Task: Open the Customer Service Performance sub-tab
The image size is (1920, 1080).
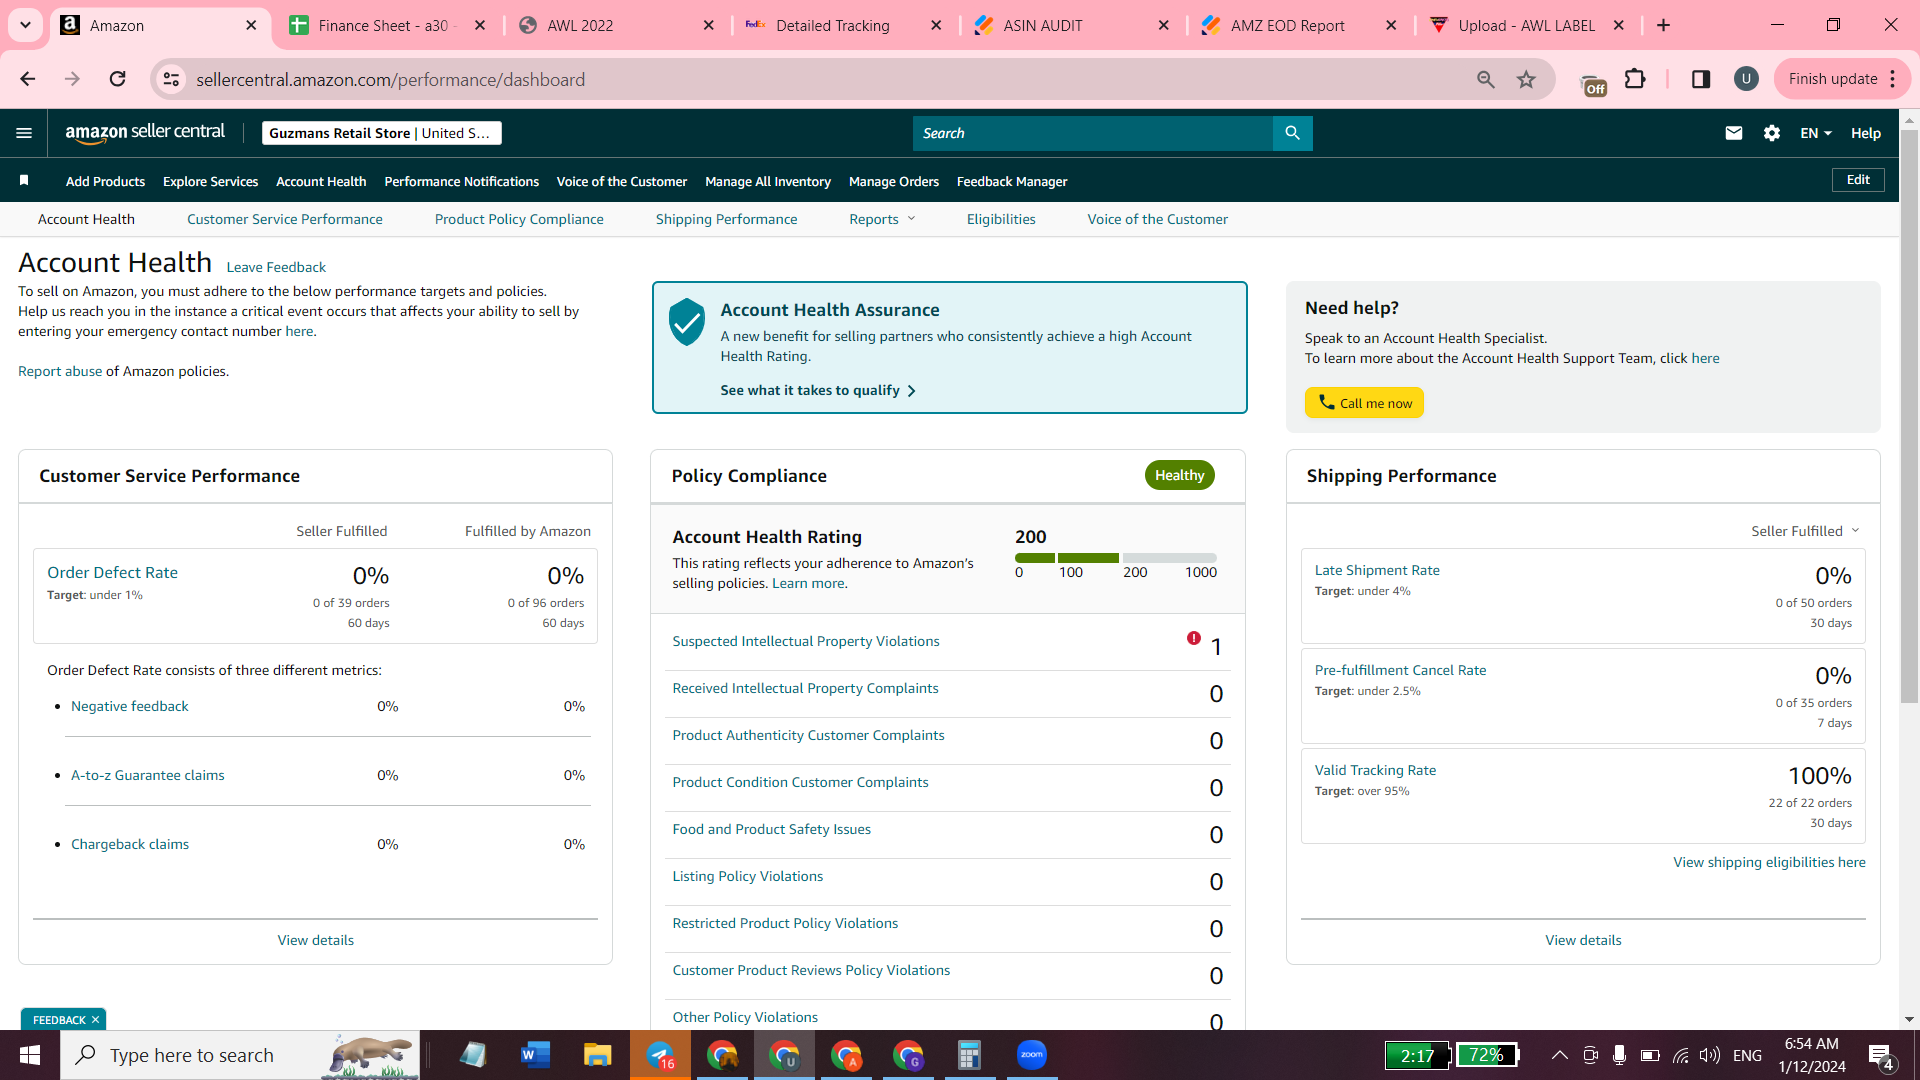Action: click(284, 219)
